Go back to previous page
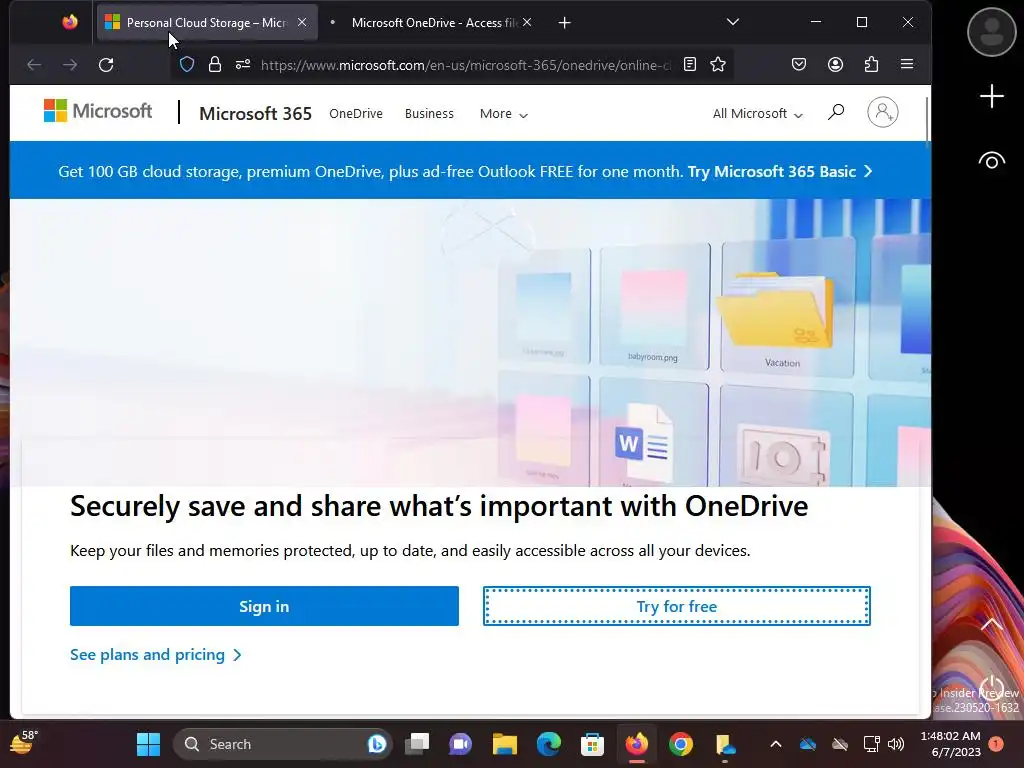The height and width of the screenshot is (768, 1024). [x=34, y=65]
